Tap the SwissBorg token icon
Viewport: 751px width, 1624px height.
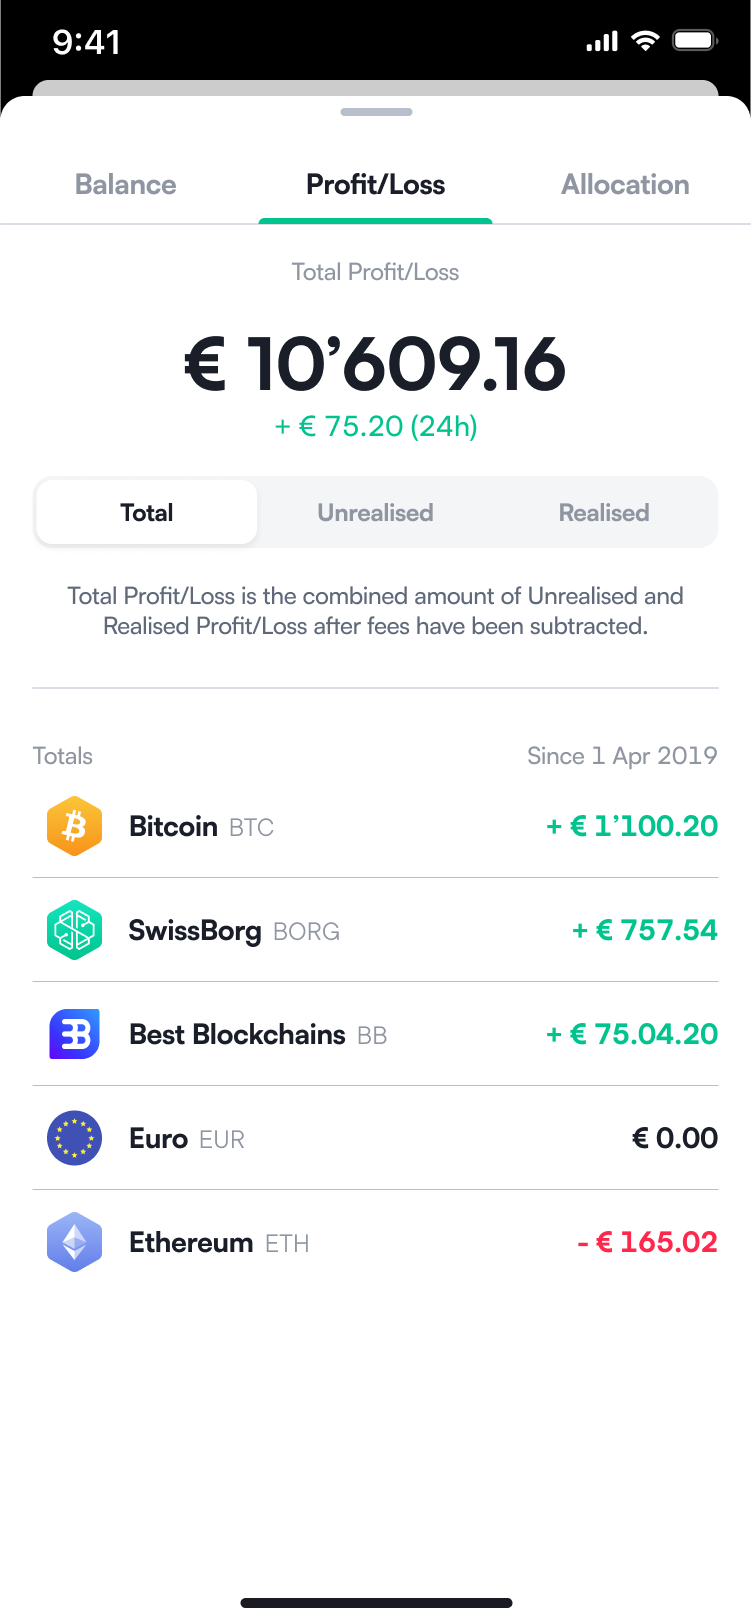point(75,930)
